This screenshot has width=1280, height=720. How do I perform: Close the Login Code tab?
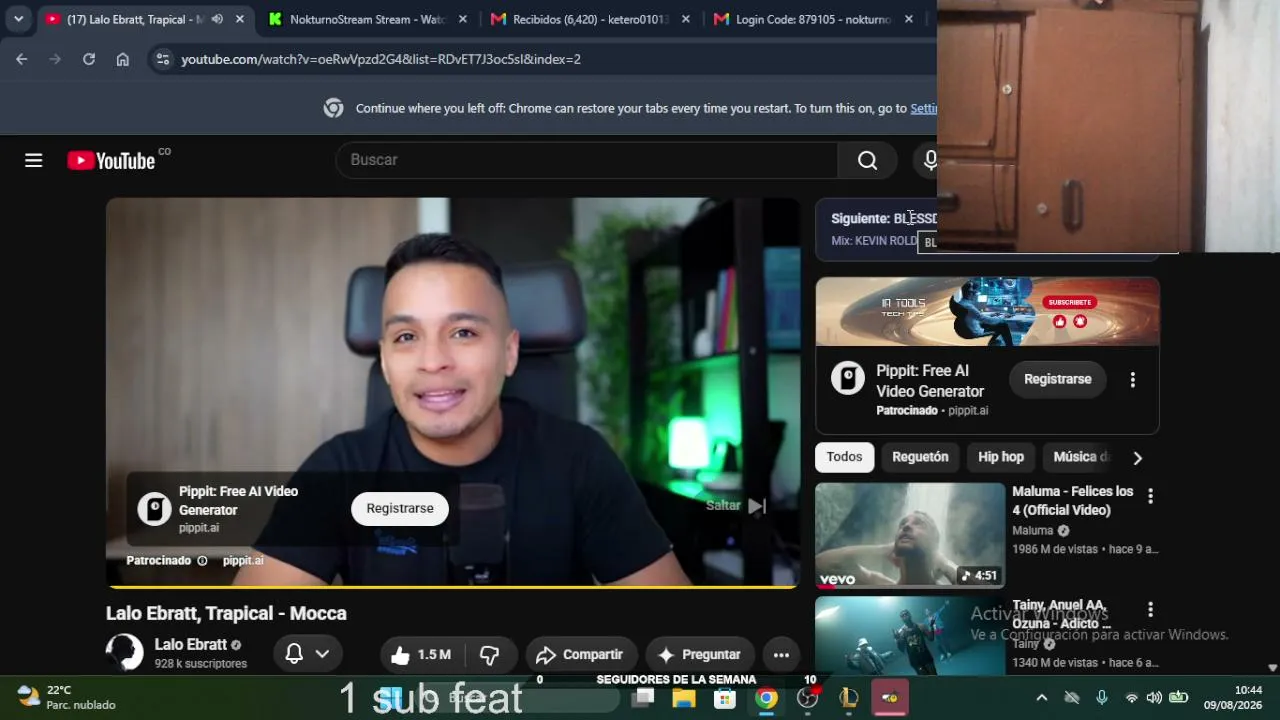[x=908, y=19]
